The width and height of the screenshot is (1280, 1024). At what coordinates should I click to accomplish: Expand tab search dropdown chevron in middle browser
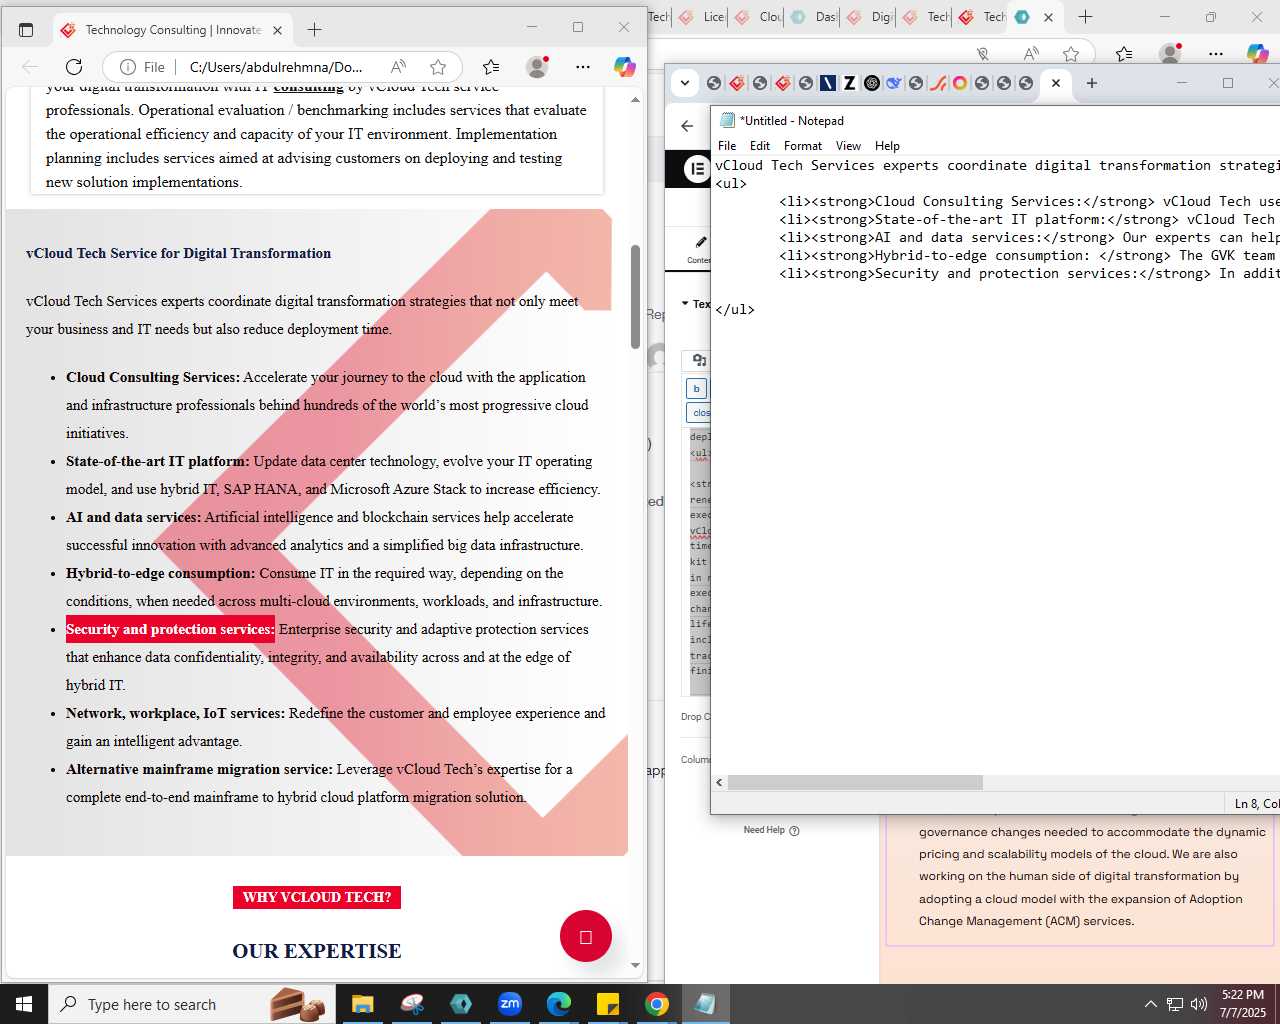click(685, 83)
